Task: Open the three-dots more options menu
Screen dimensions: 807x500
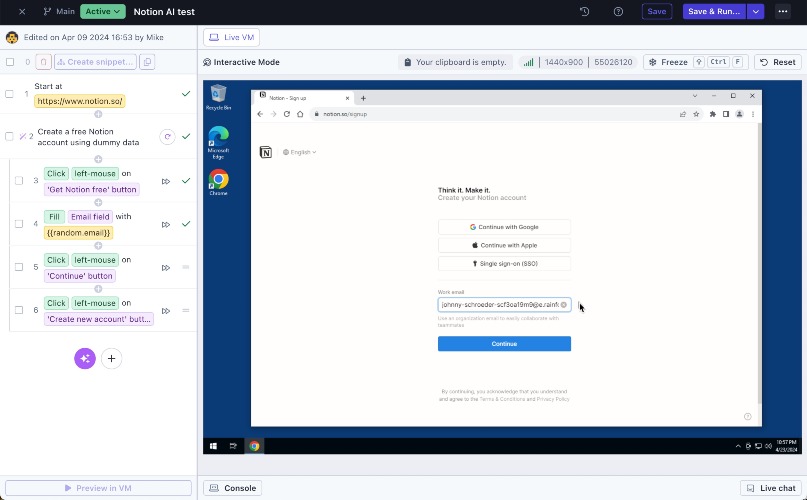Action: point(783,11)
